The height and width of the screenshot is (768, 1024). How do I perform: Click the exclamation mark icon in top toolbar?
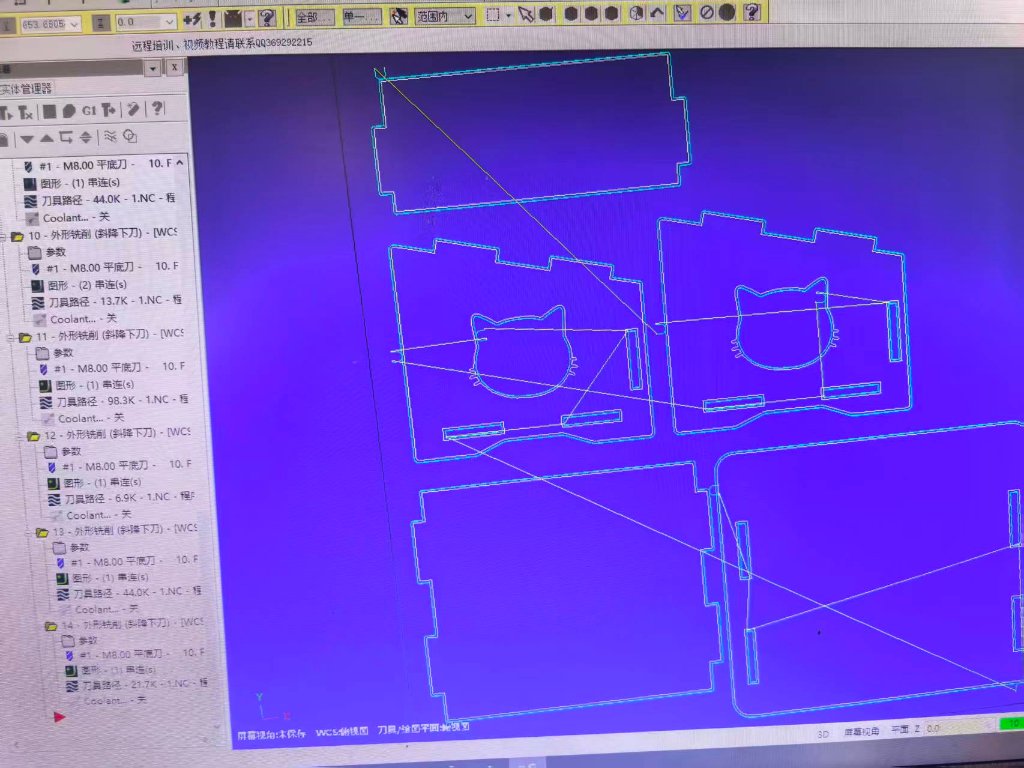point(212,18)
